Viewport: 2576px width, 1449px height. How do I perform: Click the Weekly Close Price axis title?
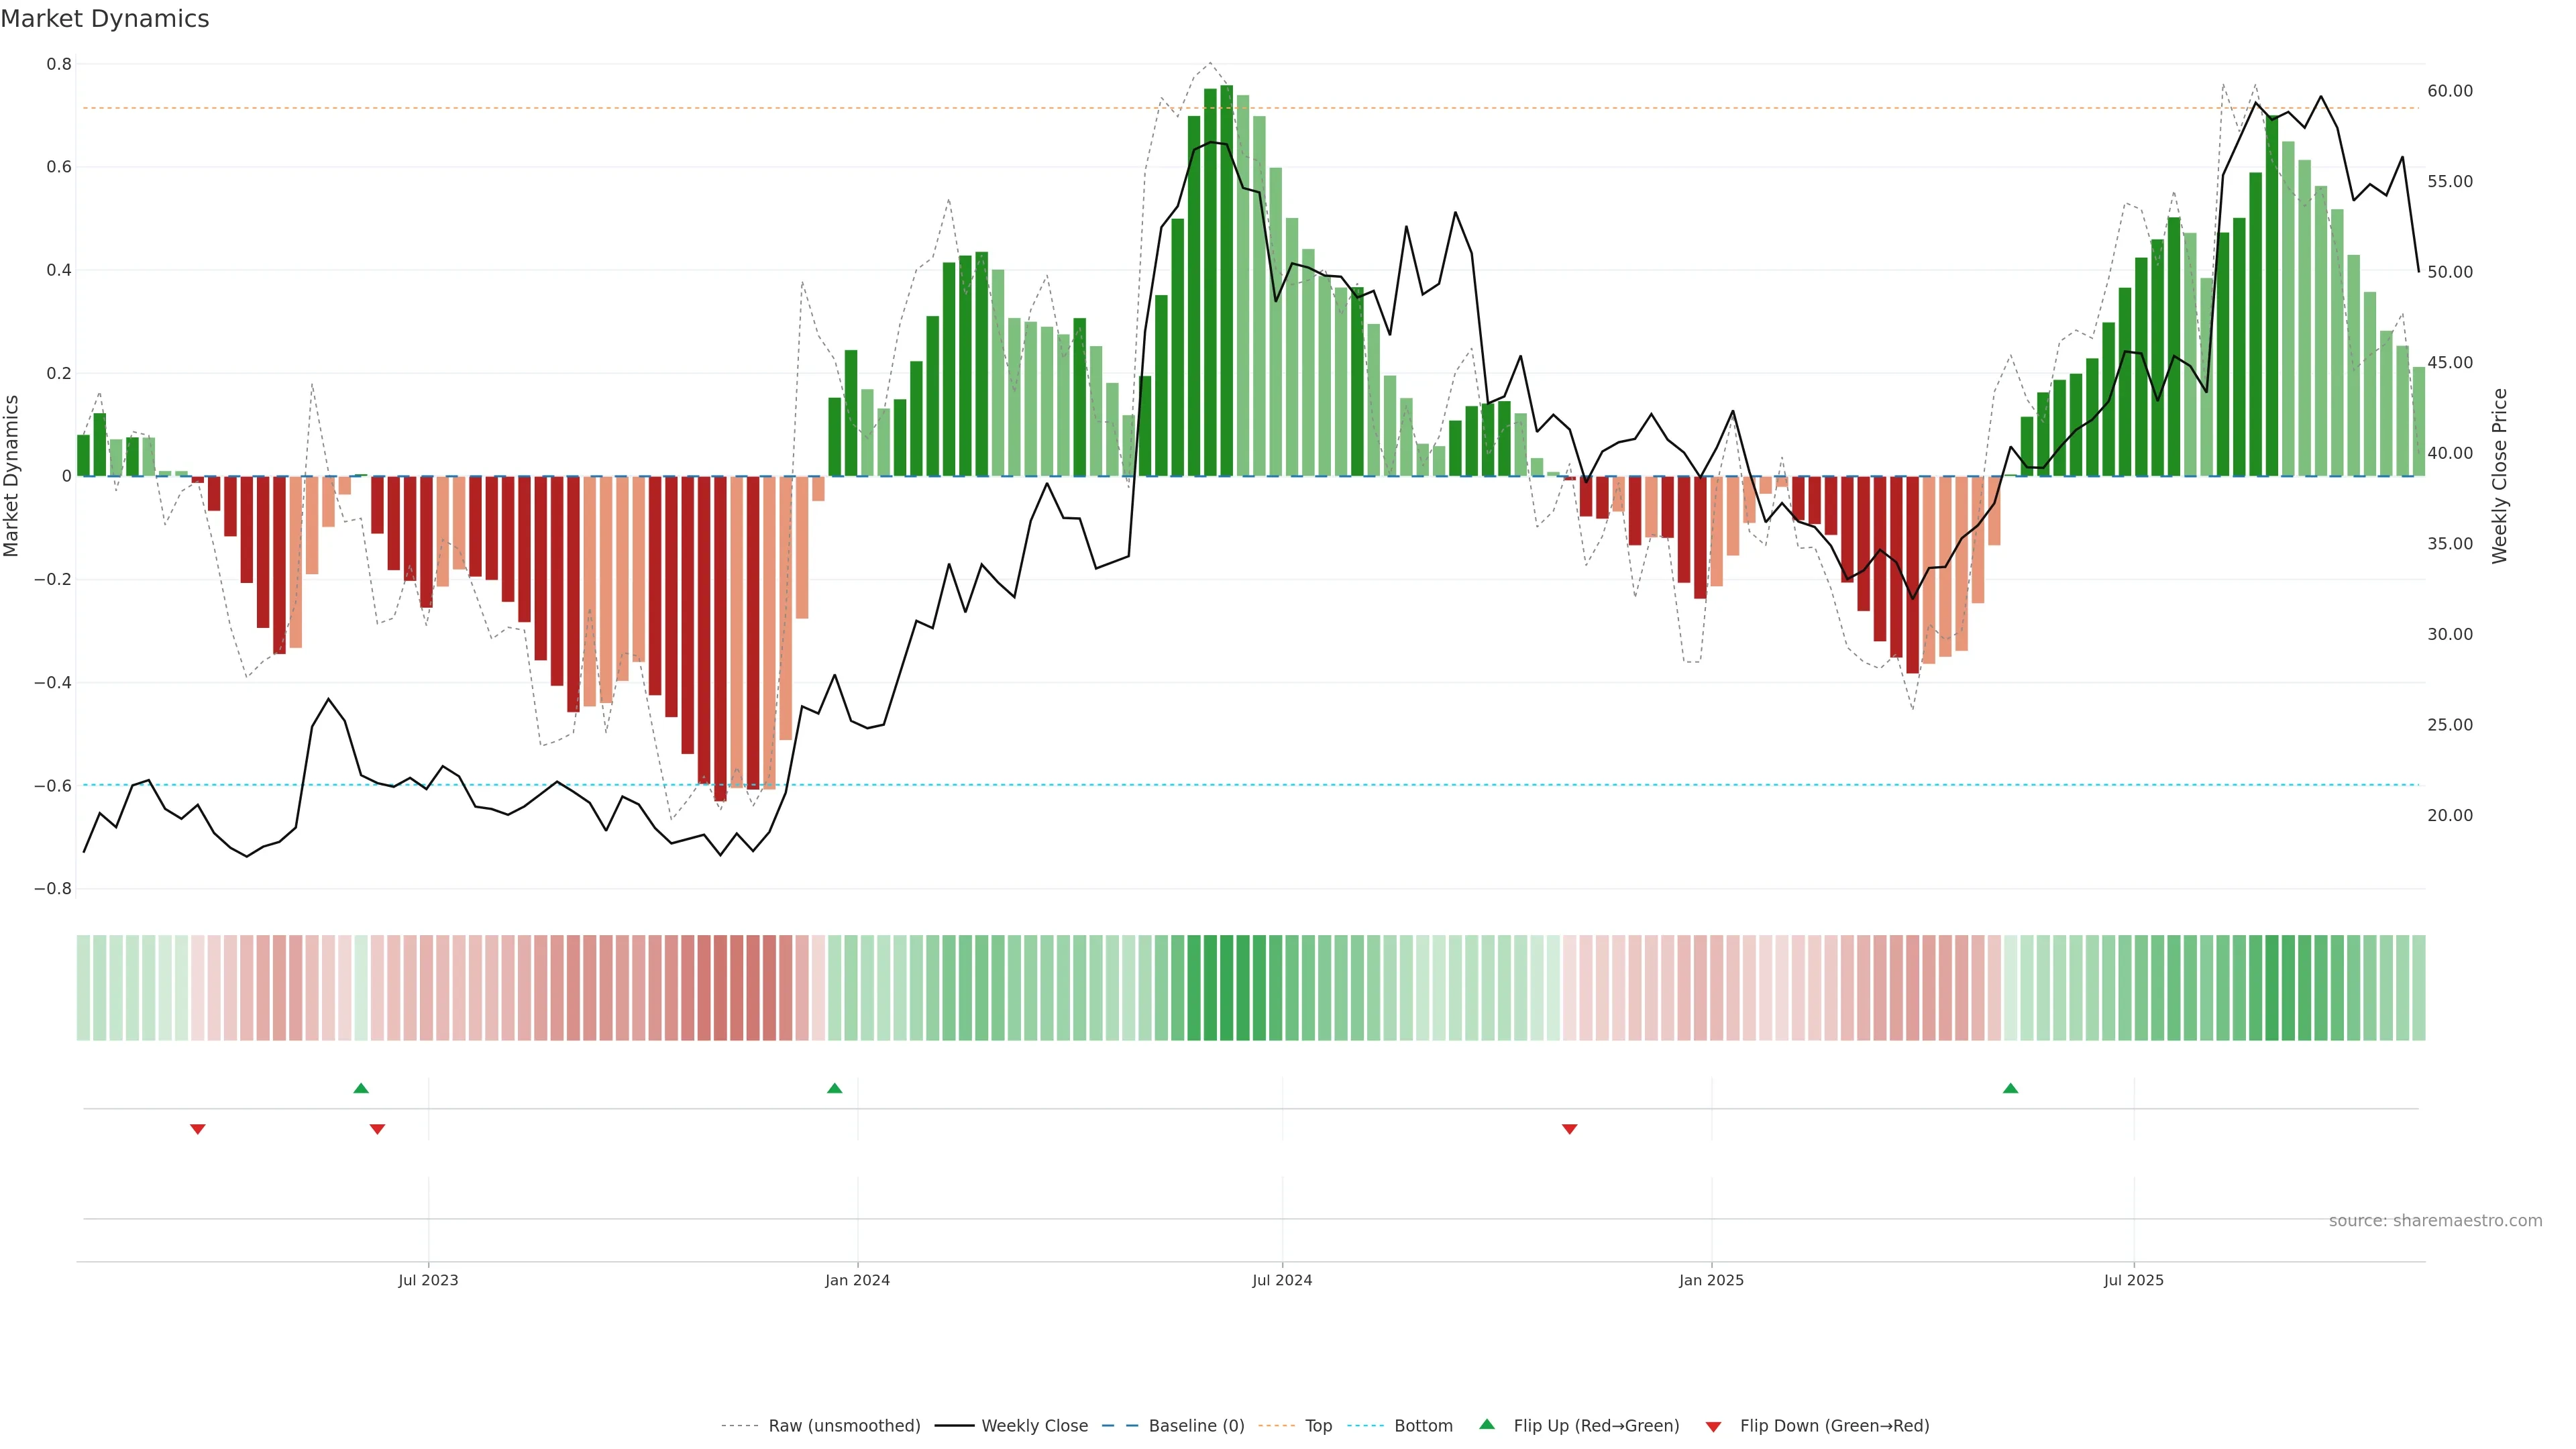[2499, 476]
